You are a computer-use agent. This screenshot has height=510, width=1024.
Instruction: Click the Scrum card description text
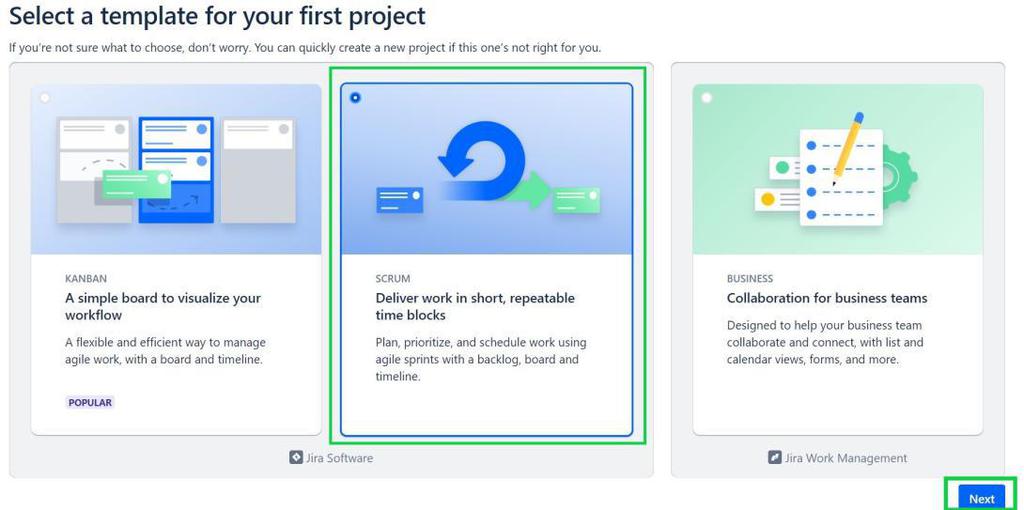tap(481, 359)
